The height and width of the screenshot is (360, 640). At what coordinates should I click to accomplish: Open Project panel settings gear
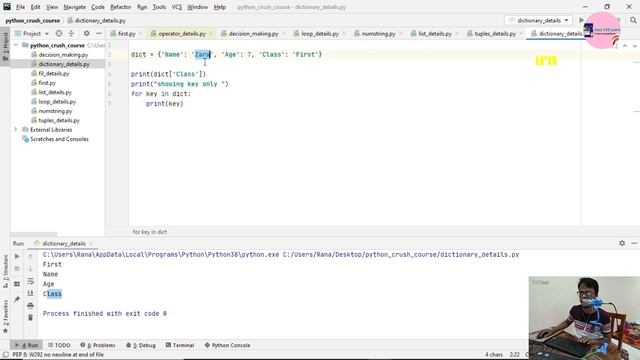pyautogui.click(x=87, y=33)
